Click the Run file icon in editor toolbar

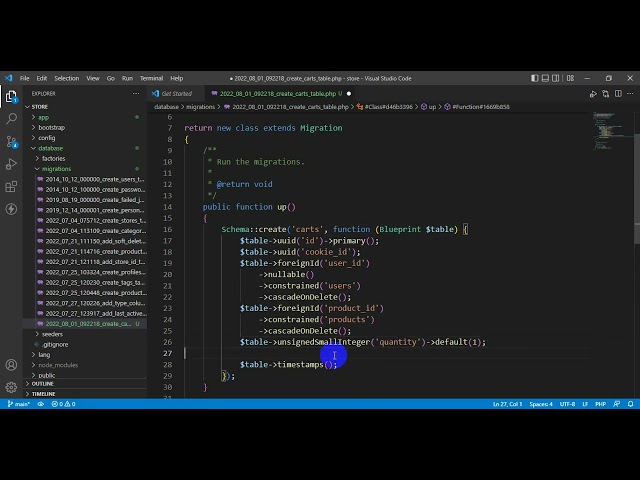[x=593, y=94]
